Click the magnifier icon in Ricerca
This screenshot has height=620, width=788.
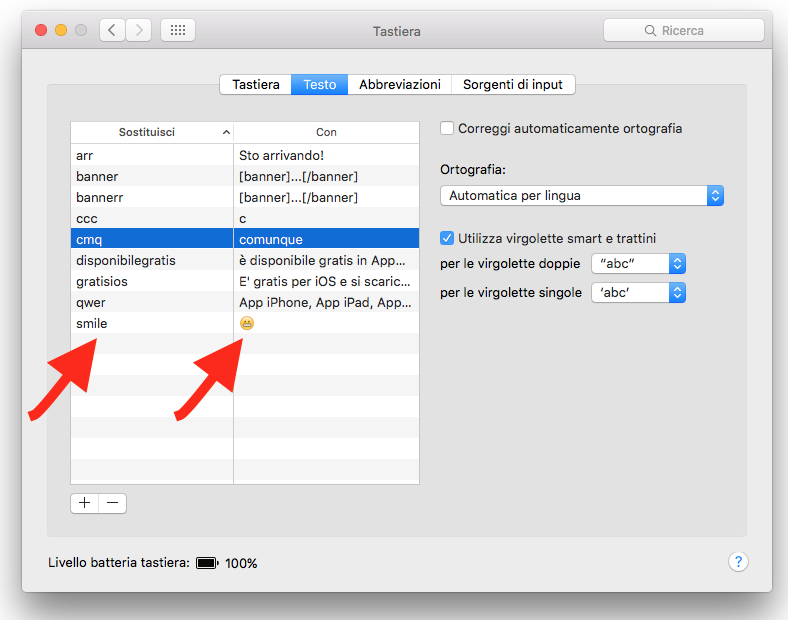point(650,31)
